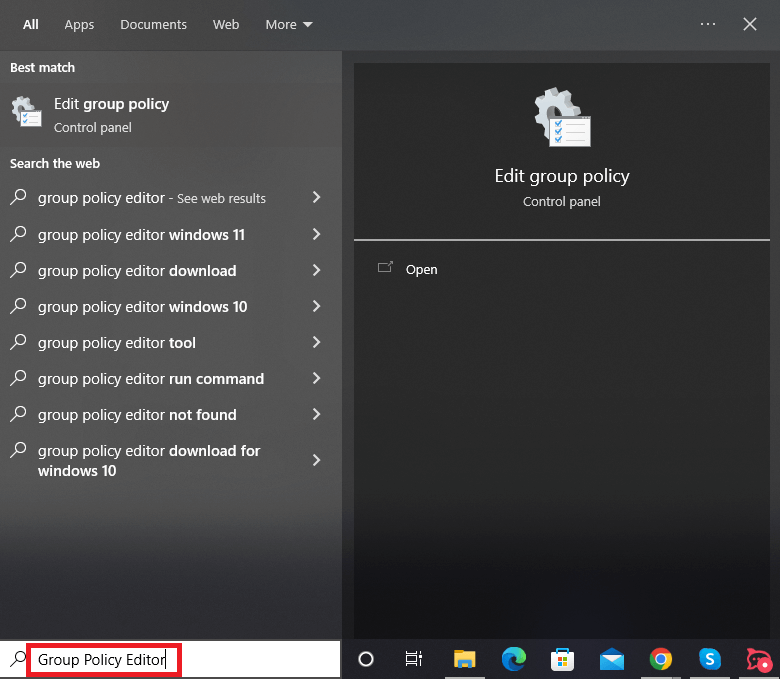Select 'group policy editor windows 11' suggestion
Image resolution: width=780 pixels, height=679 pixels.
pyautogui.click(x=141, y=234)
